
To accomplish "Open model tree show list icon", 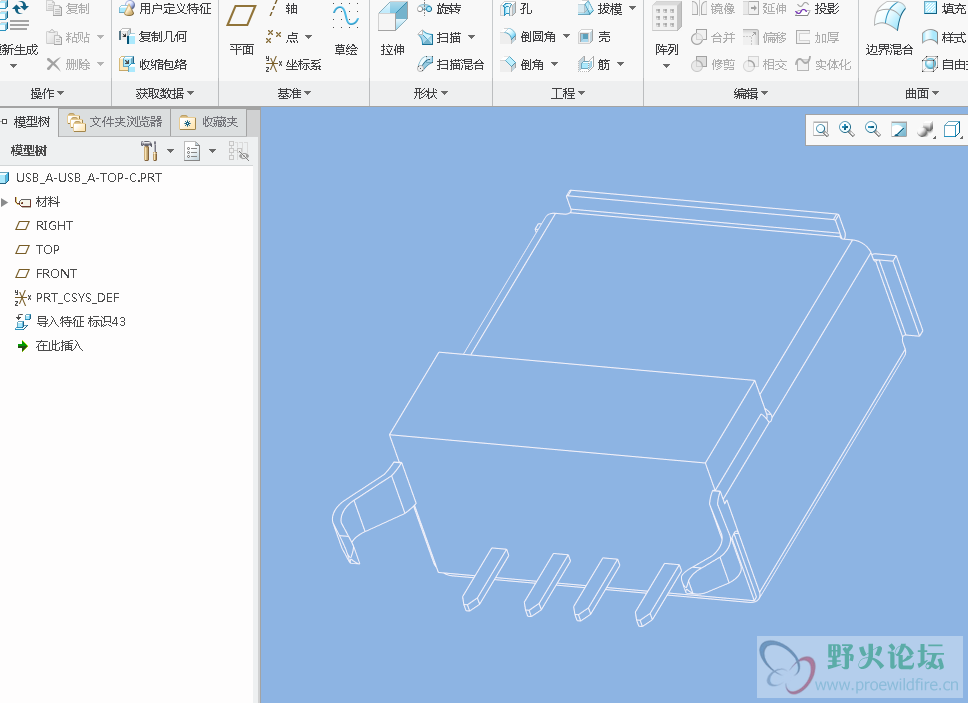I will point(193,151).
